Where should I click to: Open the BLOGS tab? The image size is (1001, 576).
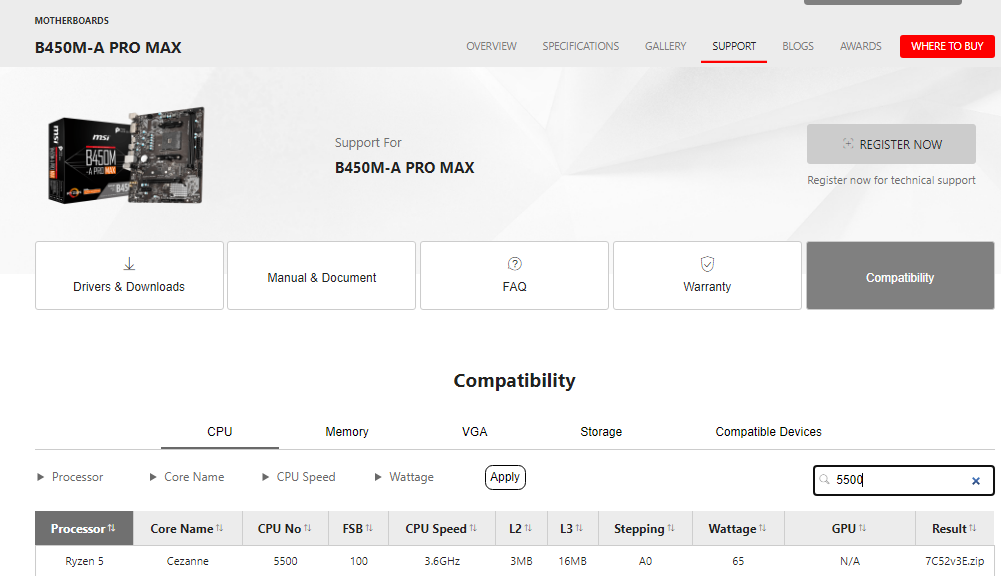(797, 46)
